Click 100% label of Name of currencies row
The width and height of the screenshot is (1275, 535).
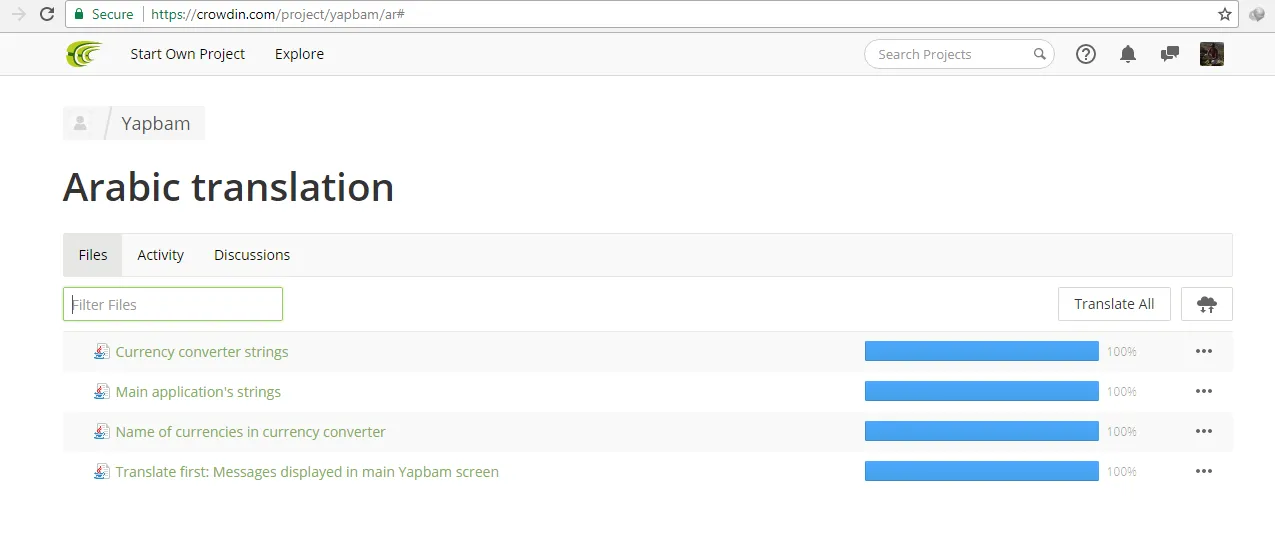point(1122,432)
